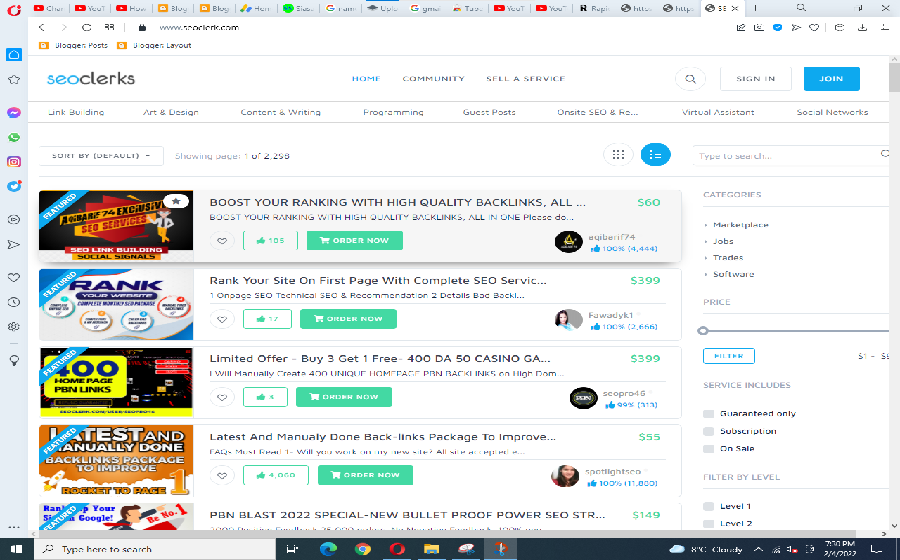The width and height of the screenshot is (900, 560).
Task: Click Windows taskbar search box
Action: pos(155,549)
